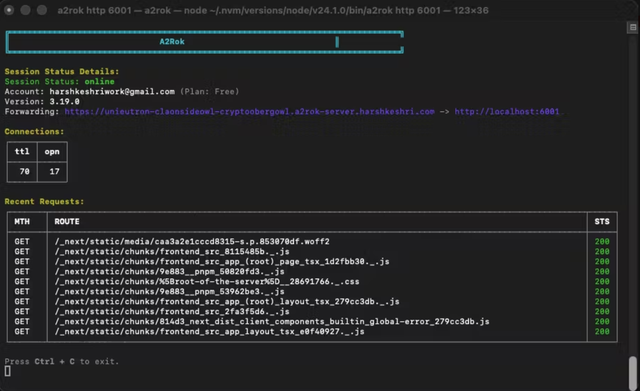
Task: Click the root-of-the-server css route
Action: tap(207, 282)
